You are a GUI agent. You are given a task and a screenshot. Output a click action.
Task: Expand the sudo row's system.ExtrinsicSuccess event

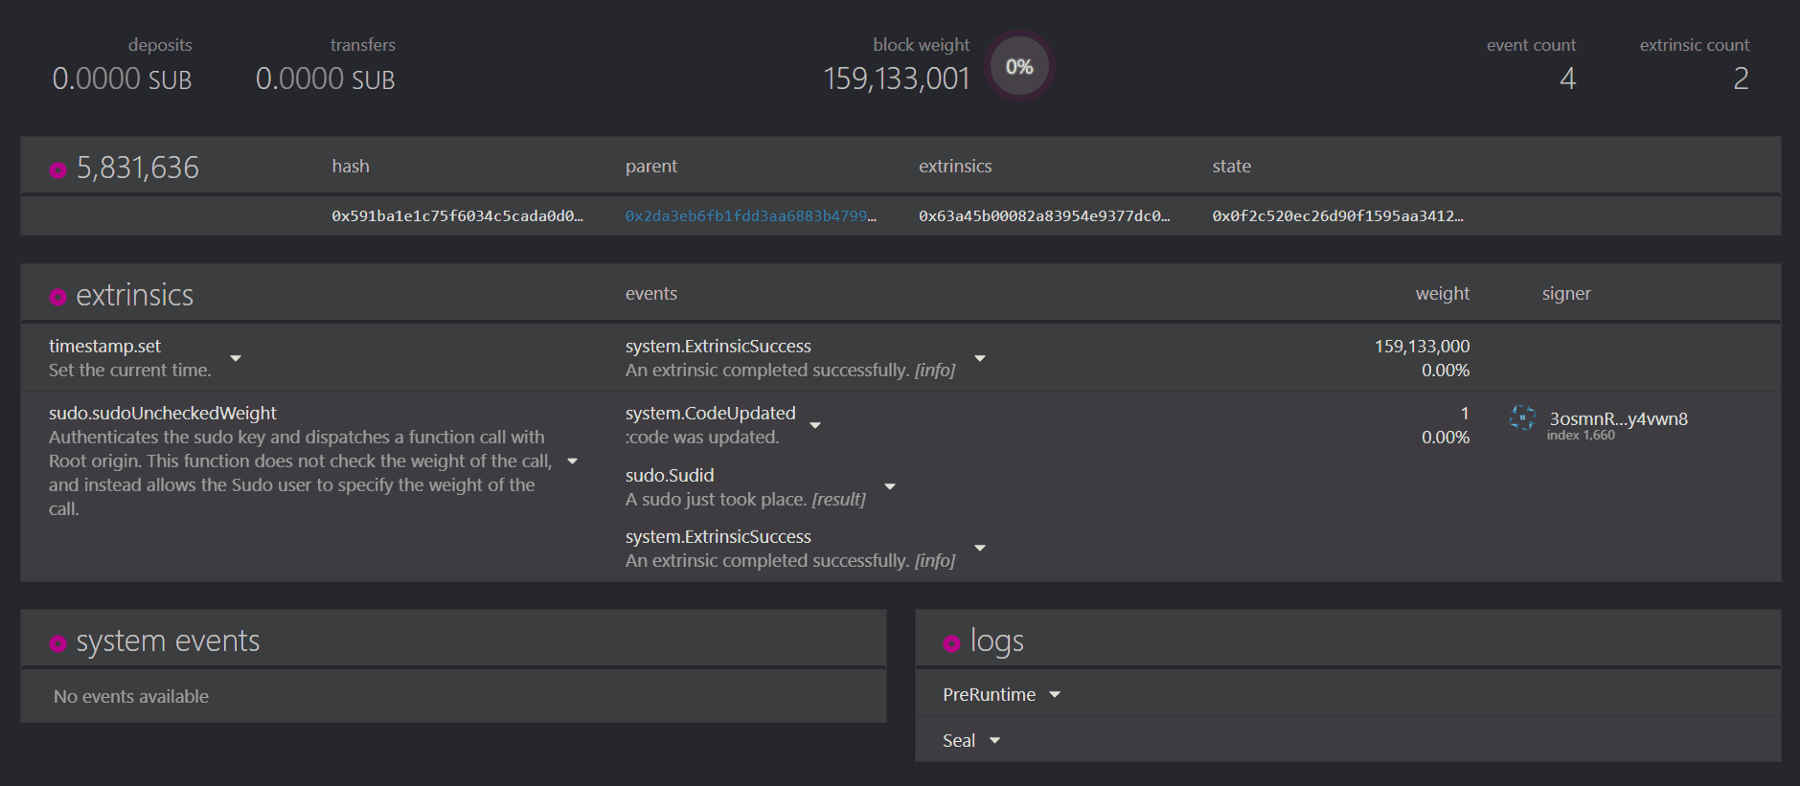pyautogui.click(x=980, y=548)
